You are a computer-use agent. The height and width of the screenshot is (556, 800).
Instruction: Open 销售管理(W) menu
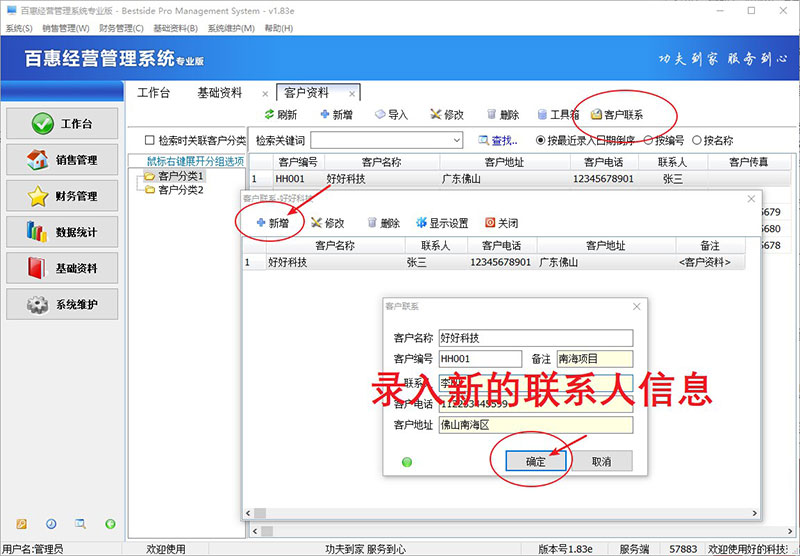click(66, 28)
